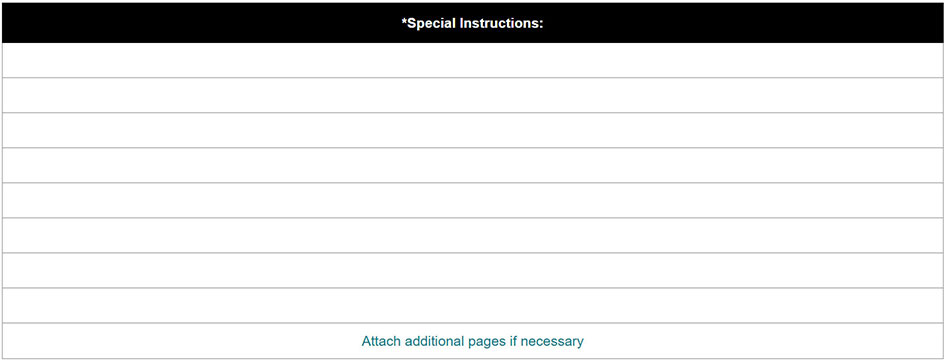
Task: Select the first blank line under the header
Action: point(472,60)
